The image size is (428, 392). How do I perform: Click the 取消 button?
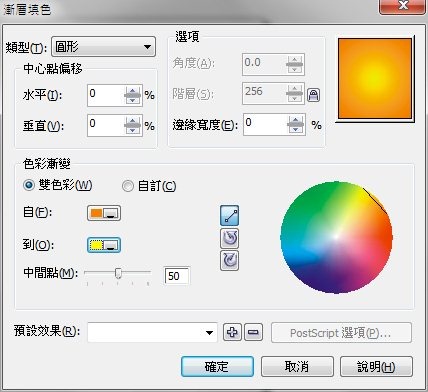tap(297, 367)
